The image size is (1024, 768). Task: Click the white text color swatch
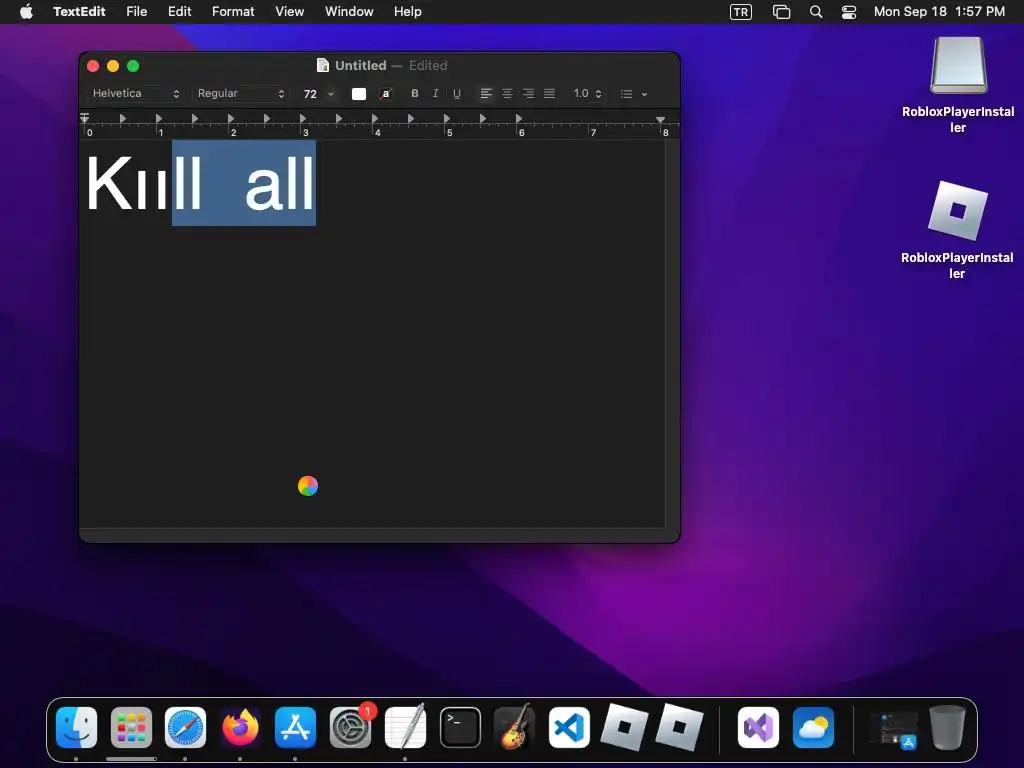359,93
